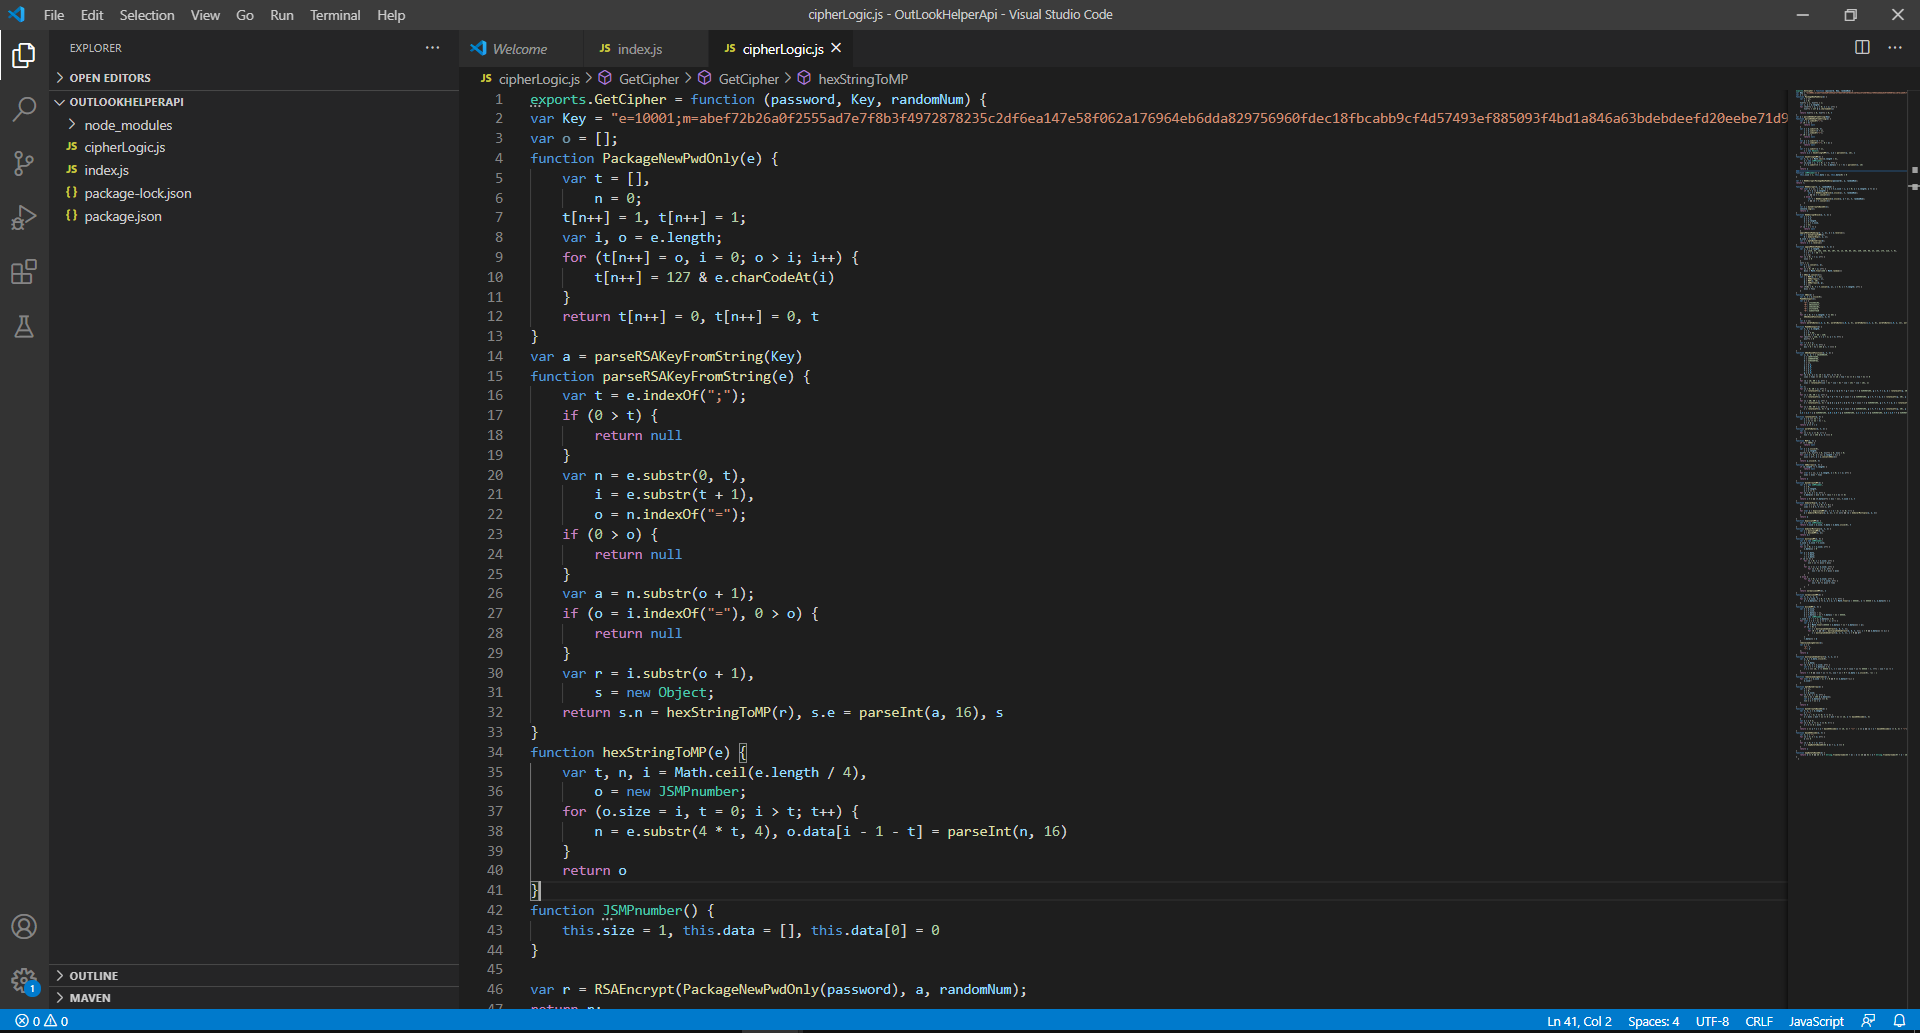Click the JavaScript language mode indicator
The height and width of the screenshot is (1033, 1920).
point(1816,1021)
